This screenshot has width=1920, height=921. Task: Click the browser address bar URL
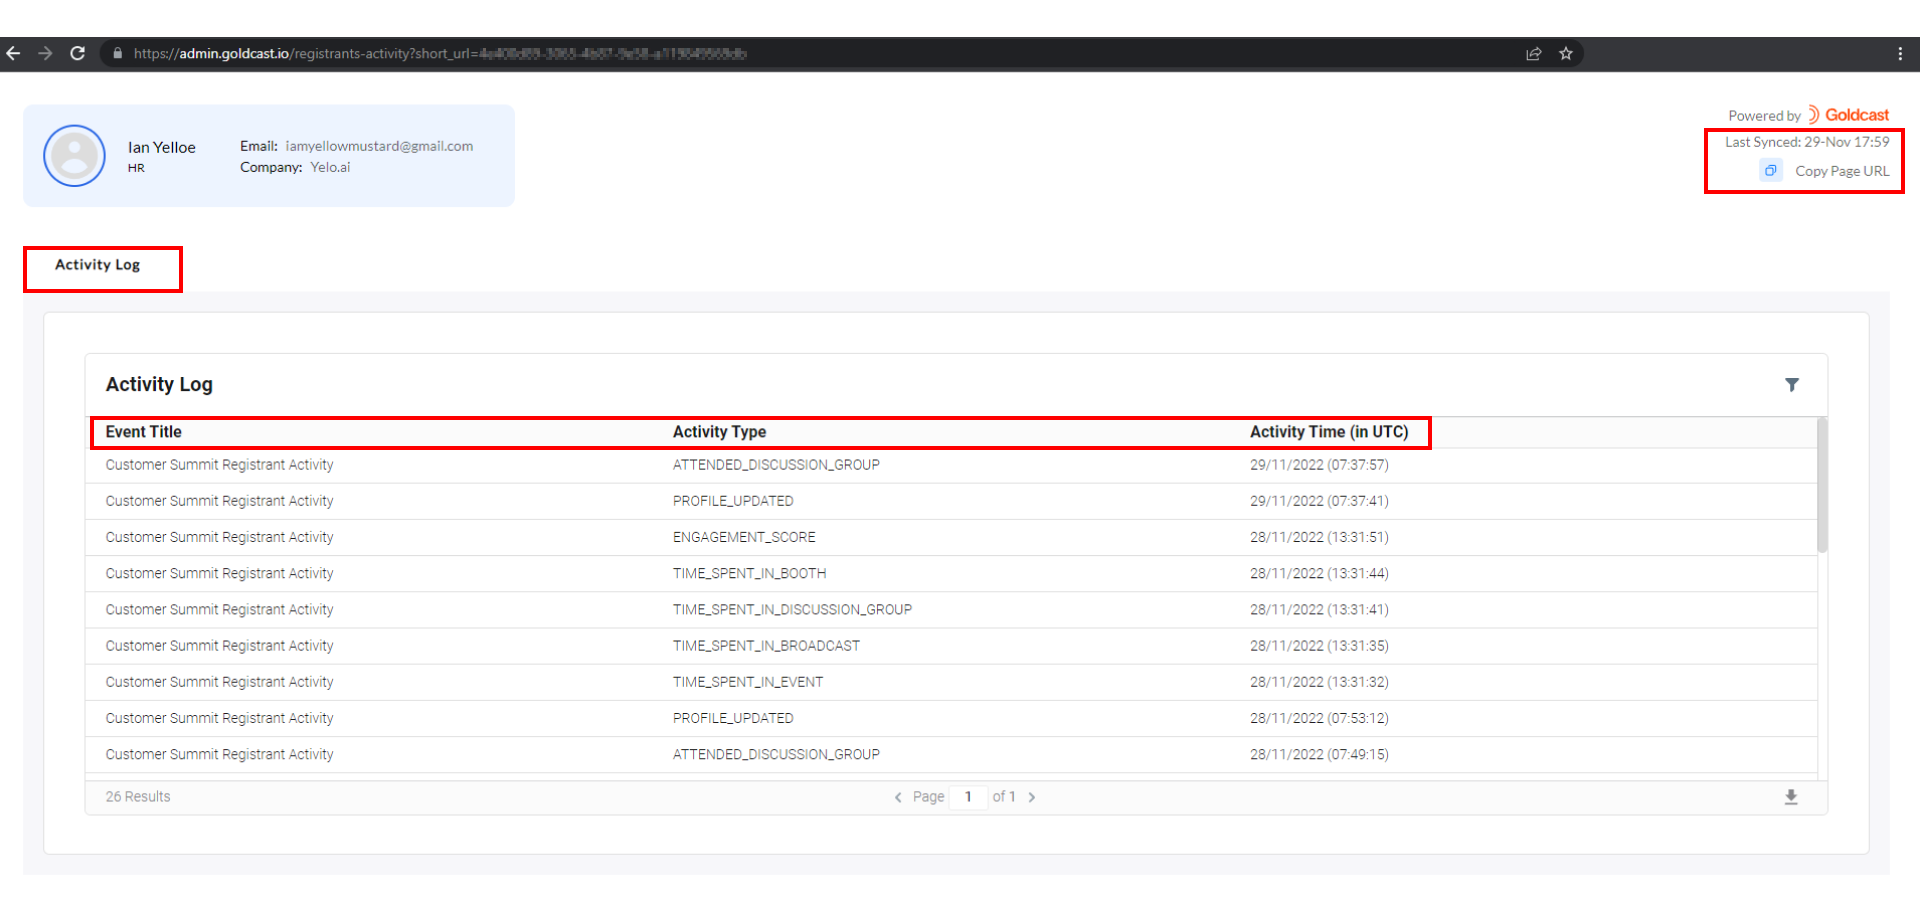click(x=440, y=53)
